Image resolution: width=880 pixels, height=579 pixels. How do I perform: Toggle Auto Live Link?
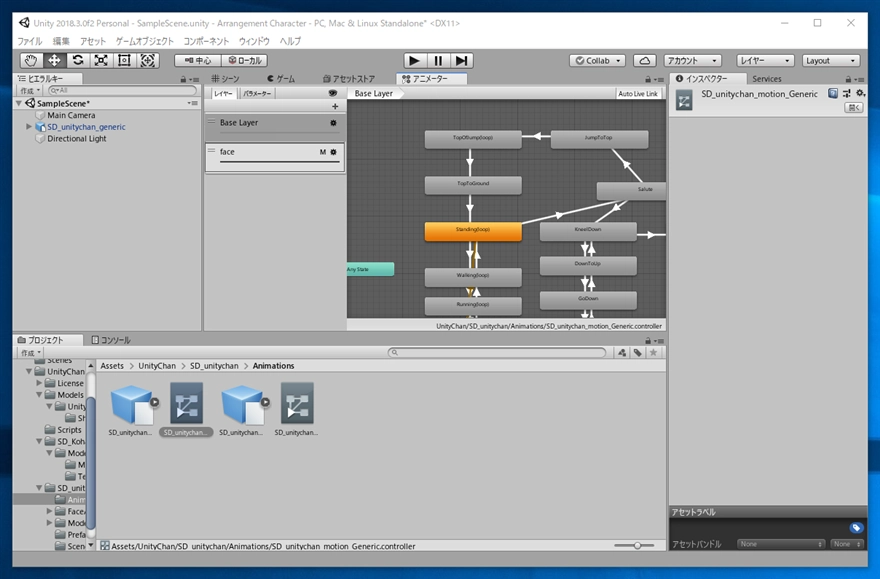pos(638,94)
